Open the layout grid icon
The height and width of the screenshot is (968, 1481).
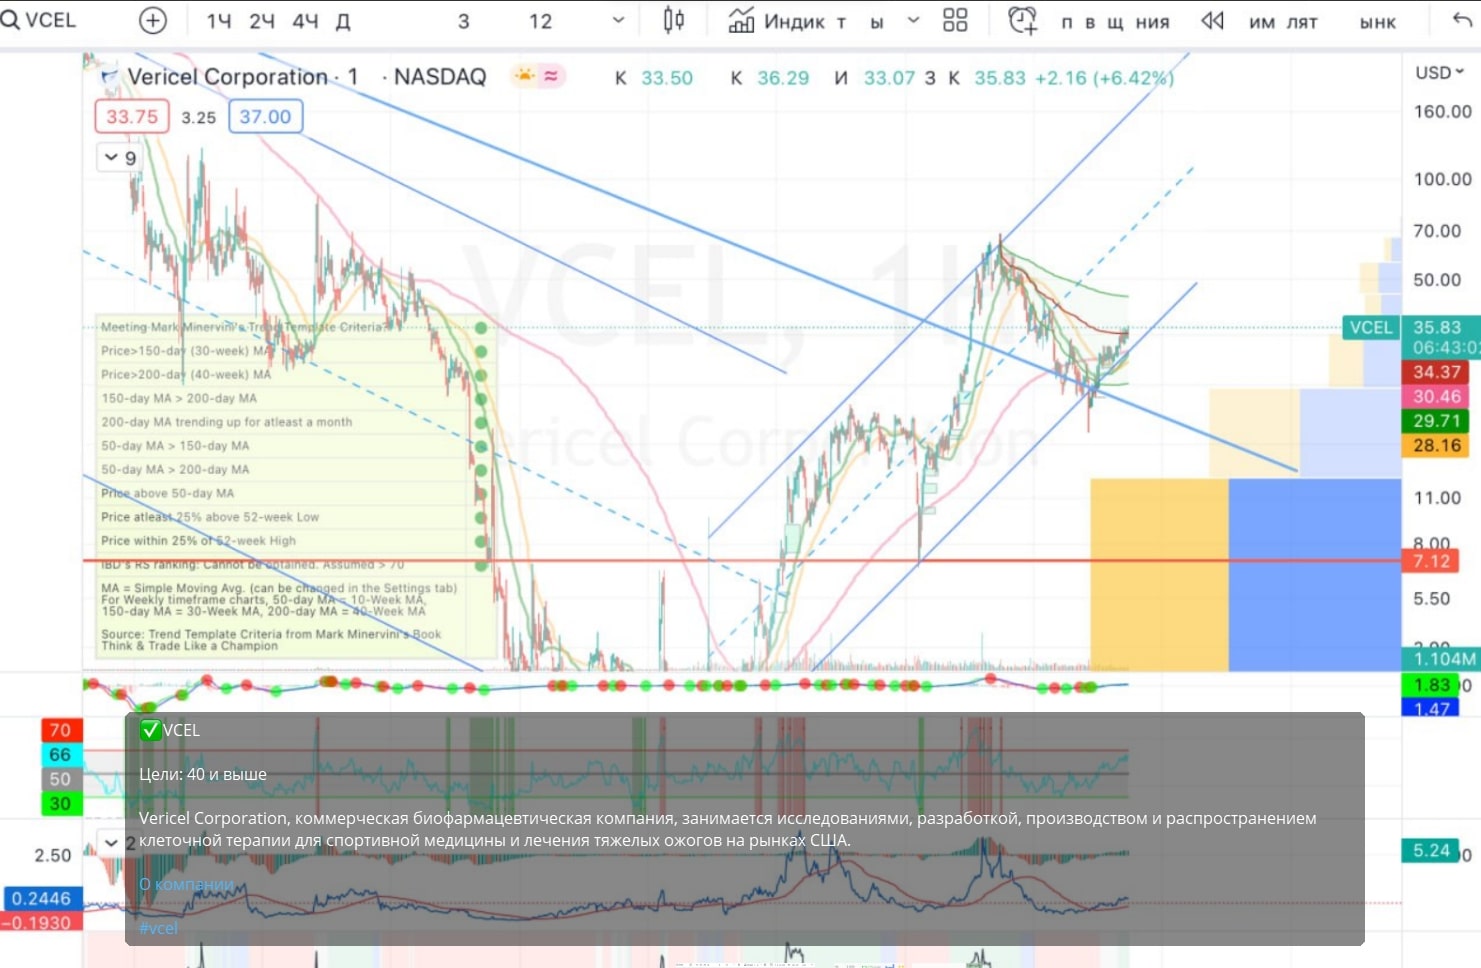pyautogui.click(x=955, y=20)
